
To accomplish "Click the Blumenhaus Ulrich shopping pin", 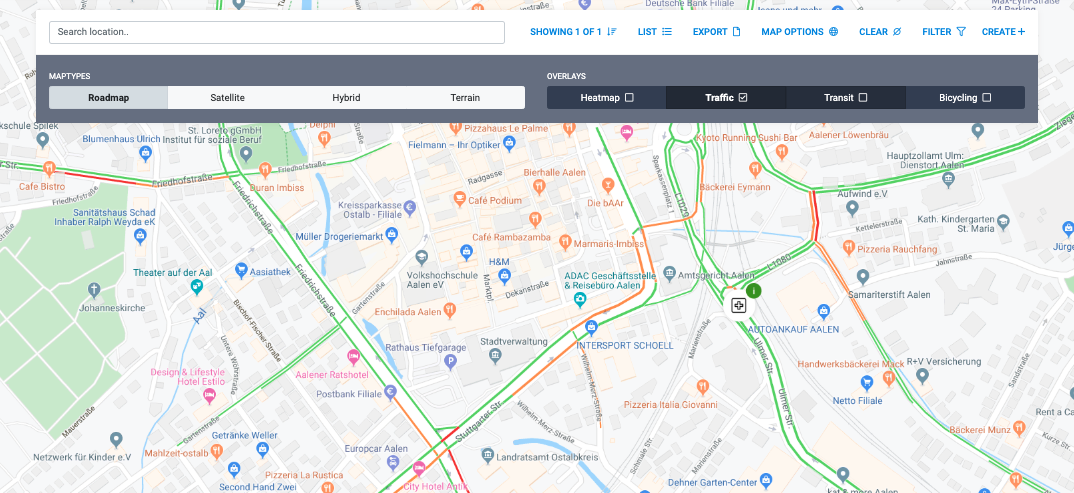I will tap(145, 154).
